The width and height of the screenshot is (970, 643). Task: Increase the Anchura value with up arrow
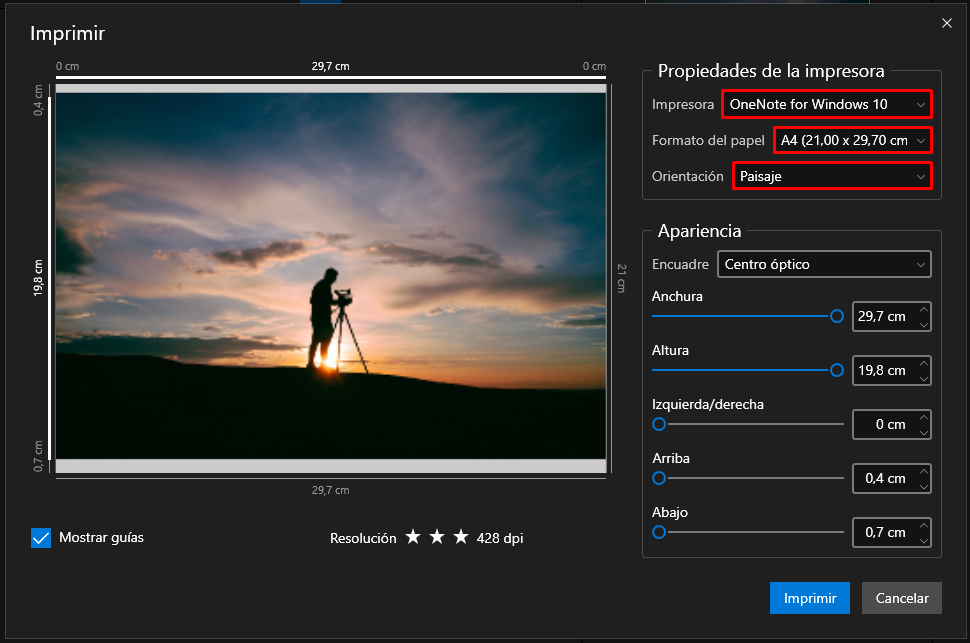923,309
